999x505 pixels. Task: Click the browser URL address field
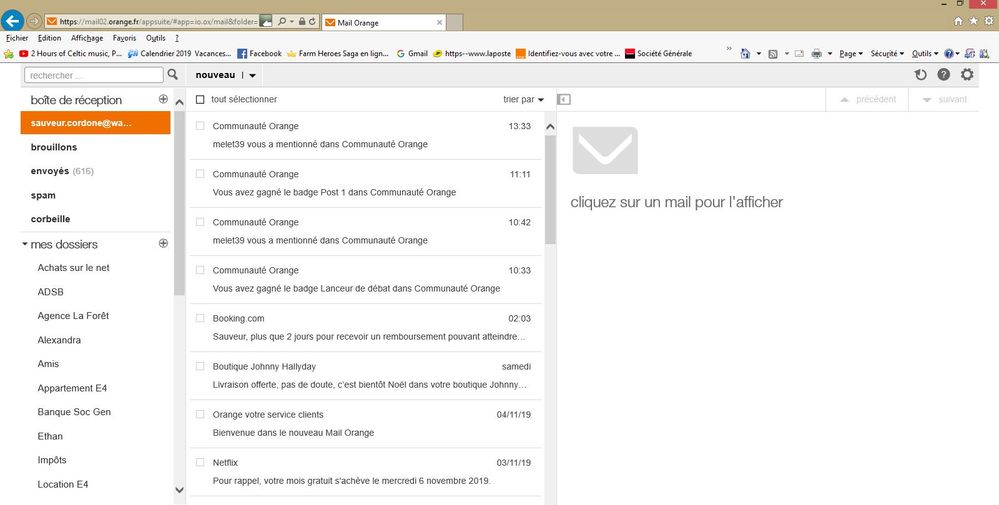coord(158,22)
